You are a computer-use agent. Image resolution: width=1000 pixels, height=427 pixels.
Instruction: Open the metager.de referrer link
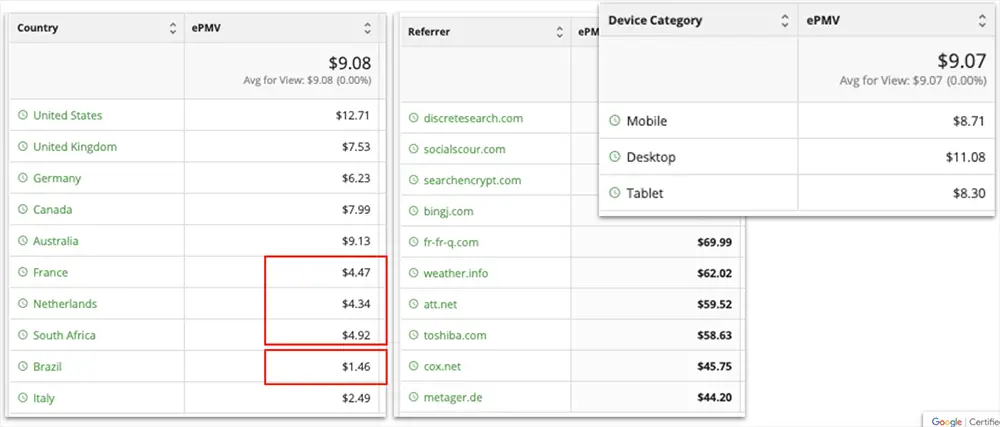pyautogui.click(x=453, y=398)
